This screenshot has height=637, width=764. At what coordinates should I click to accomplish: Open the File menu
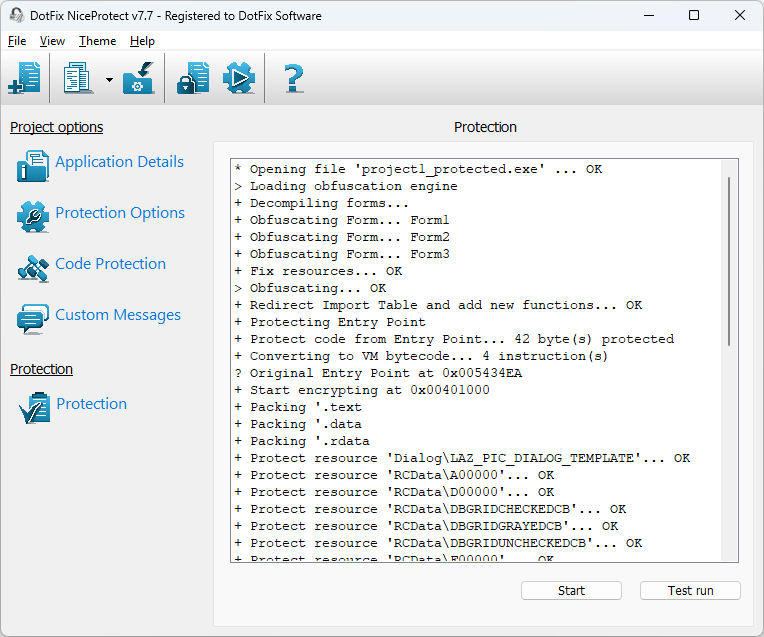pyautogui.click(x=17, y=41)
